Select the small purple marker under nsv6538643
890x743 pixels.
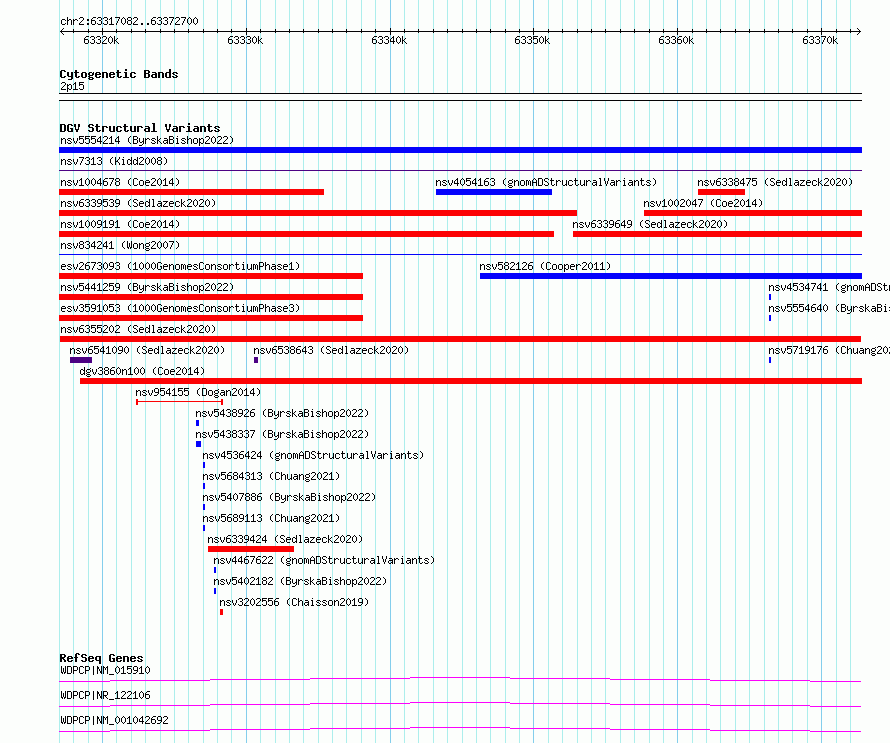tap(256, 360)
